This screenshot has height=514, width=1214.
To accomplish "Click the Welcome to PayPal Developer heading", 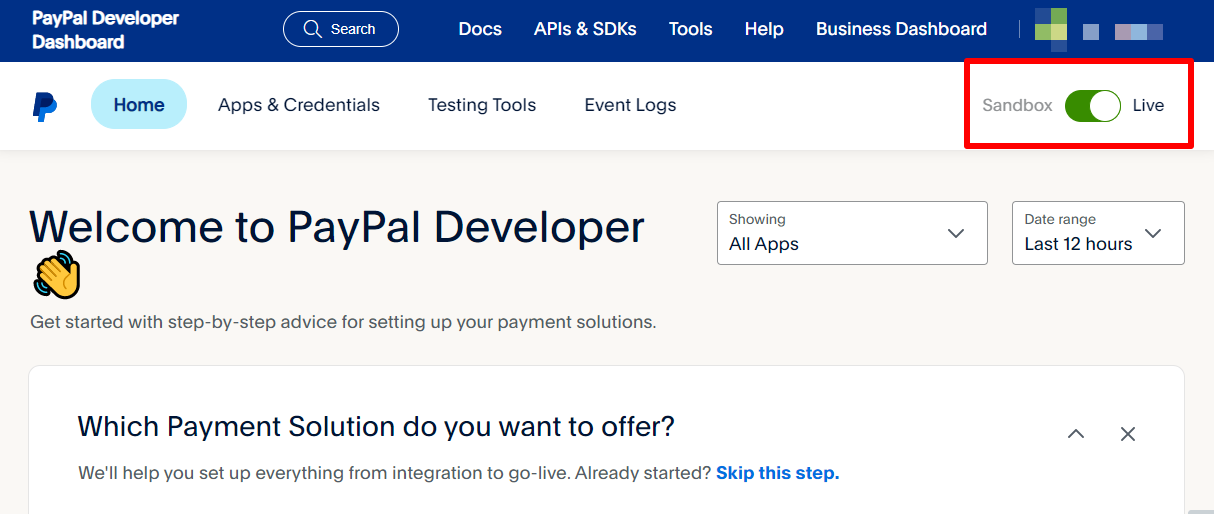I will (x=337, y=227).
